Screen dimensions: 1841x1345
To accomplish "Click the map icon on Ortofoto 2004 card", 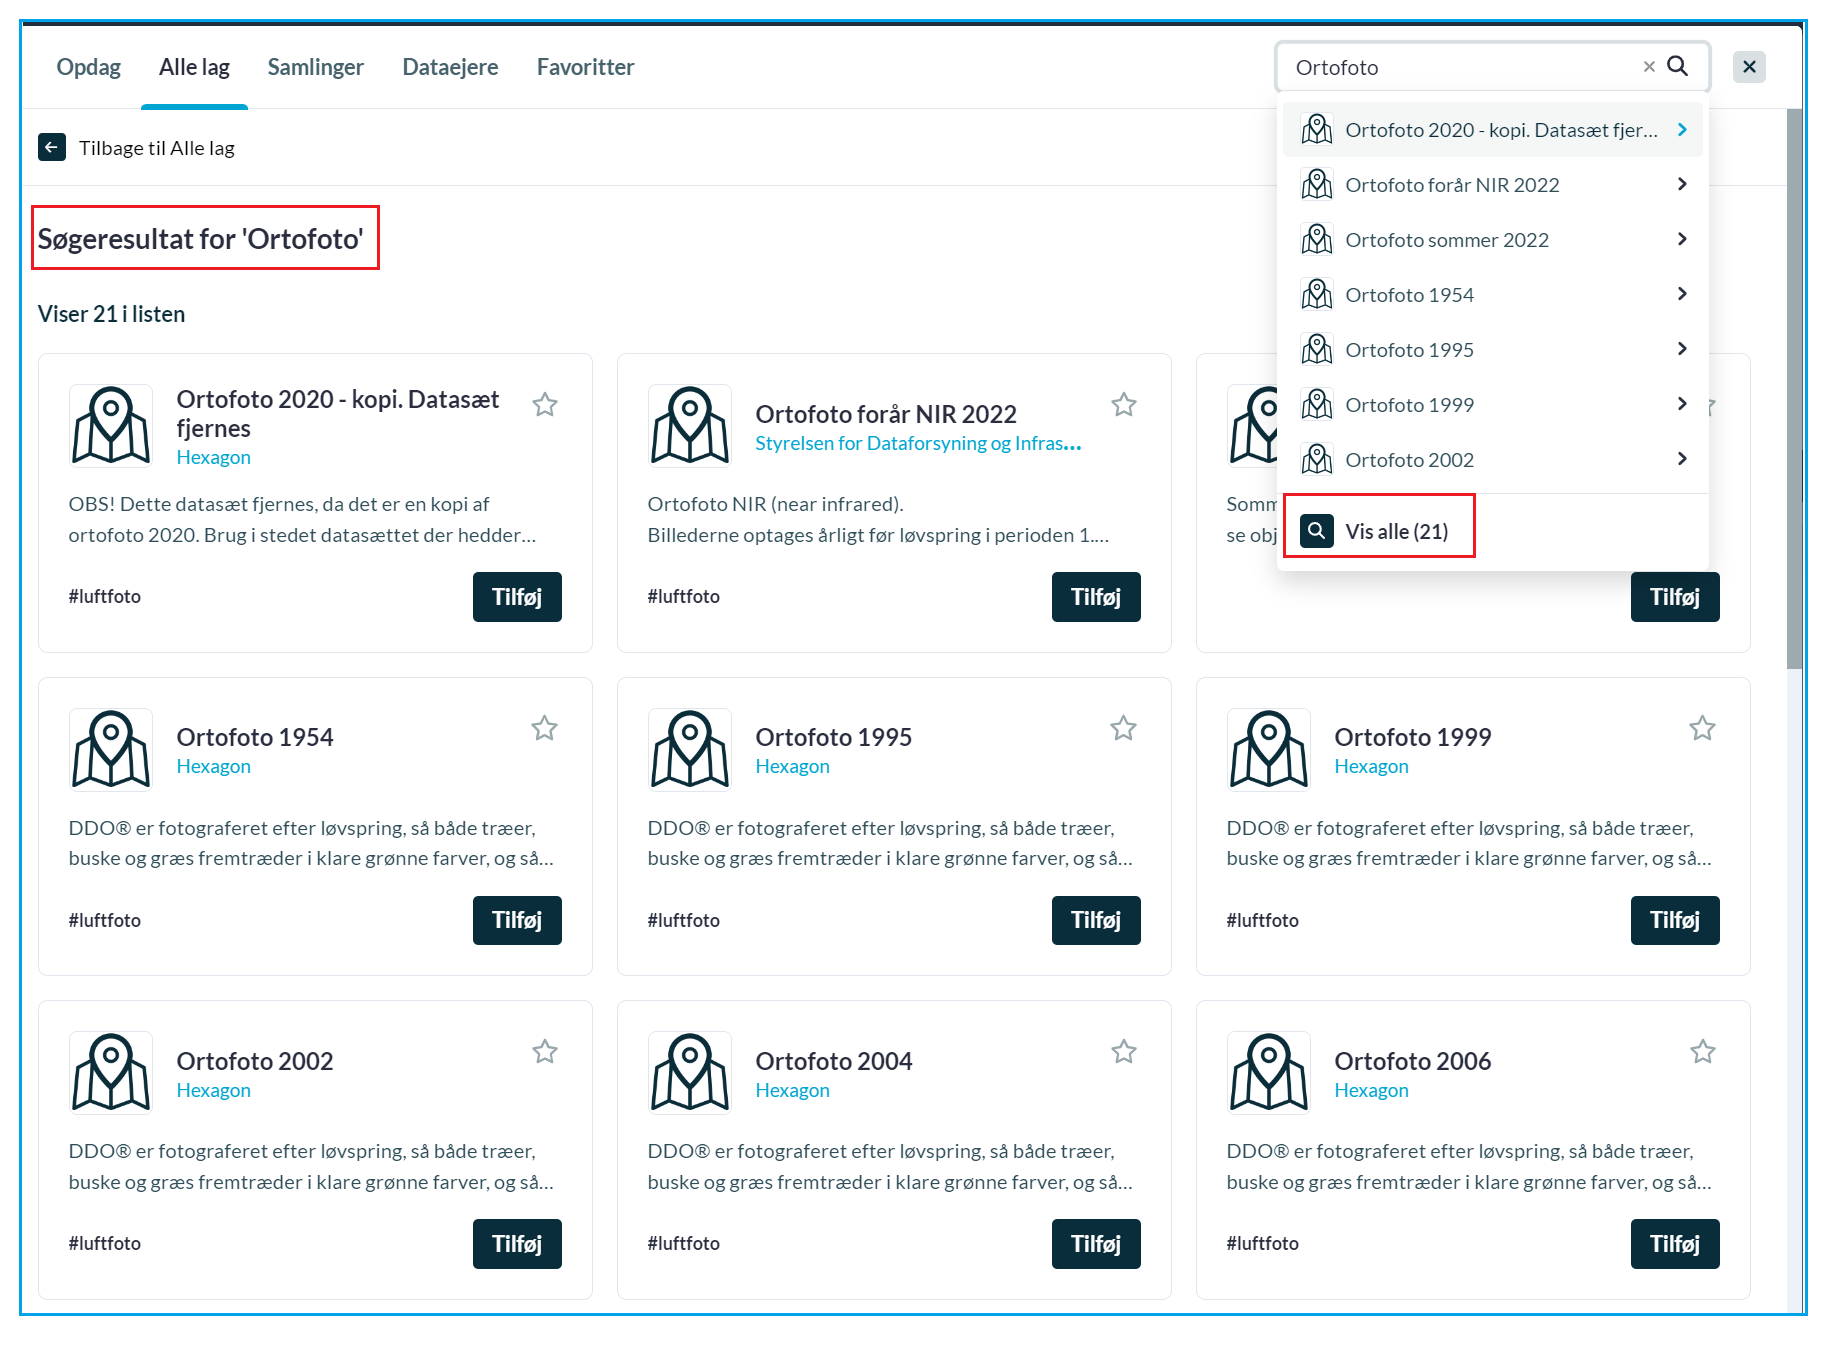I will pos(690,1073).
